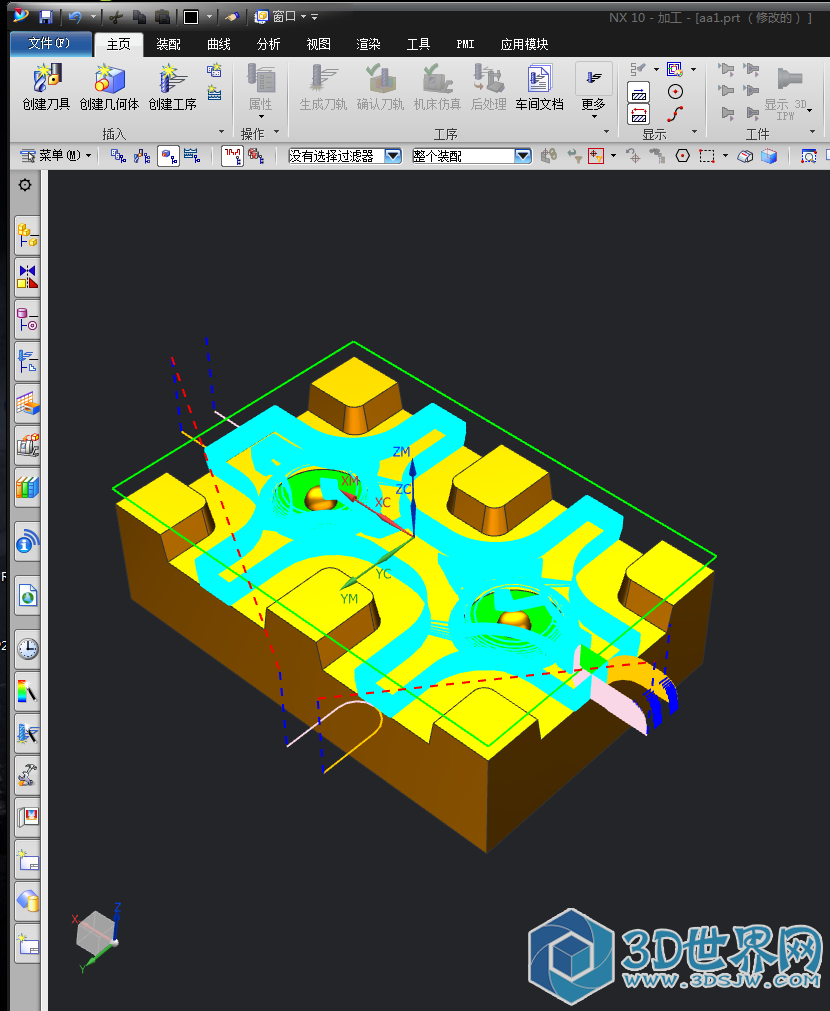This screenshot has height=1011, width=830.
Task: Click the Create Operation (创建工序) icon
Action: pos(172,87)
